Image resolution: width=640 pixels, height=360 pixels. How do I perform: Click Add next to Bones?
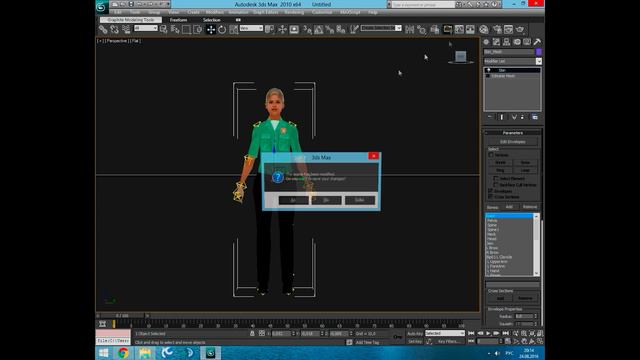tap(509, 207)
